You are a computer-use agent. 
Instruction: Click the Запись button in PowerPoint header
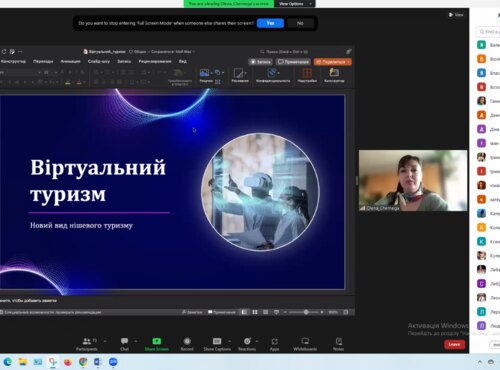pos(261,62)
